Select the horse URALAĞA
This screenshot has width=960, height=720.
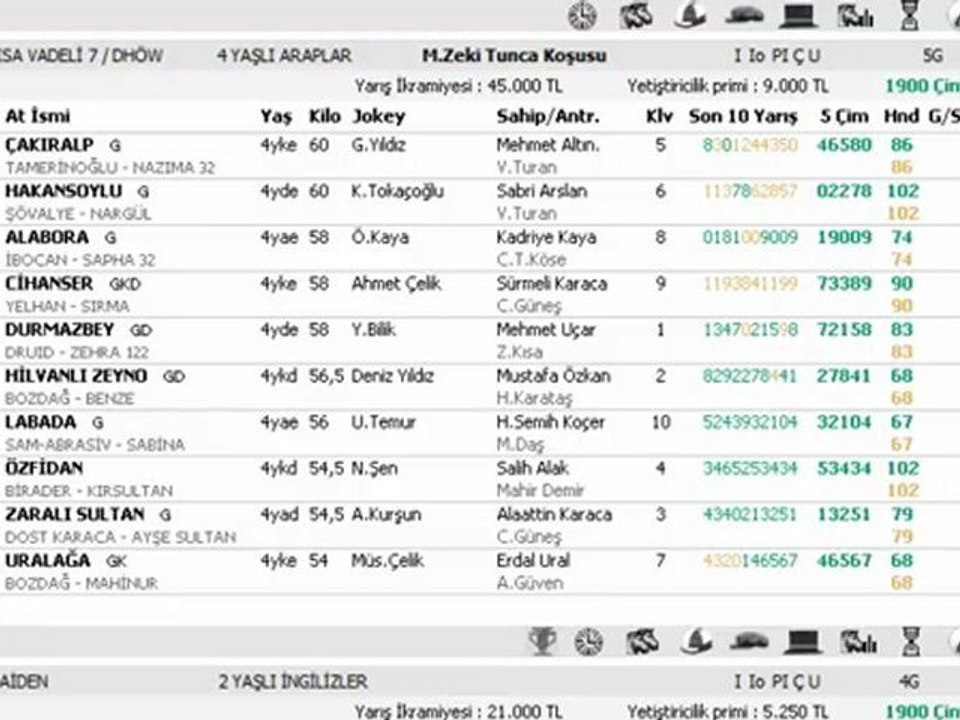point(48,560)
